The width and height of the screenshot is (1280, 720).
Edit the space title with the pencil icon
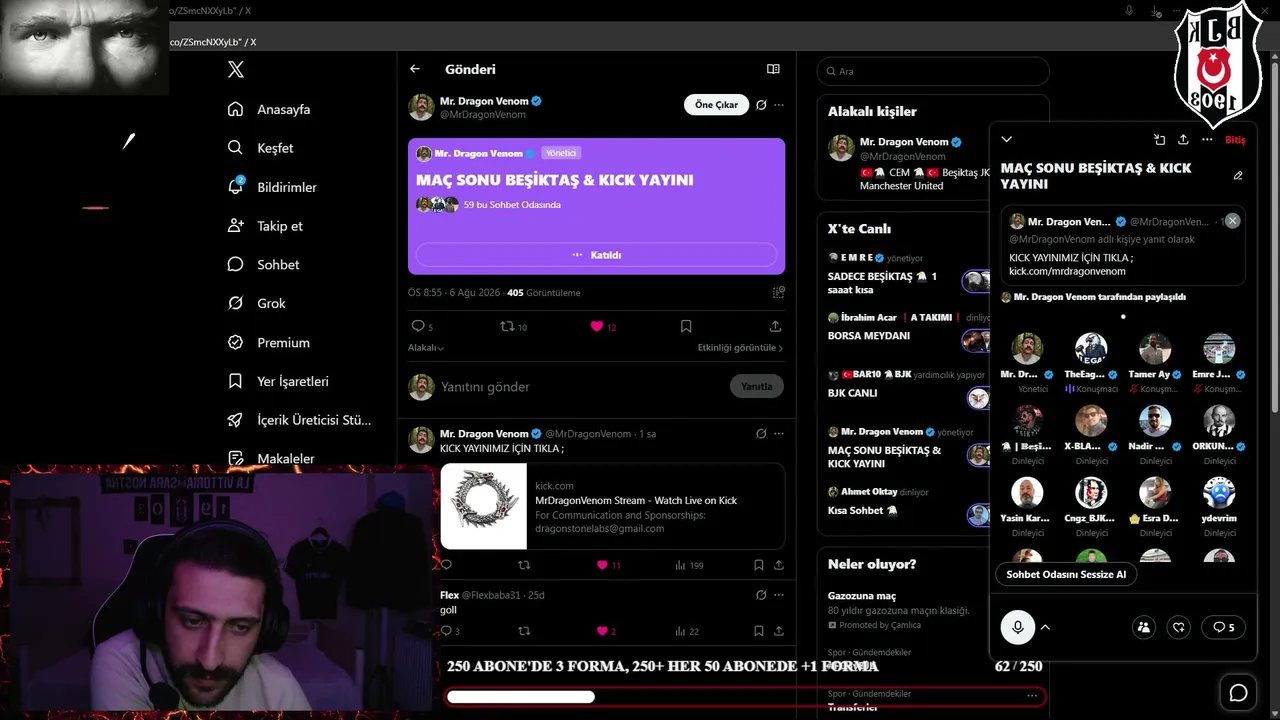[x=1238, y=176]
